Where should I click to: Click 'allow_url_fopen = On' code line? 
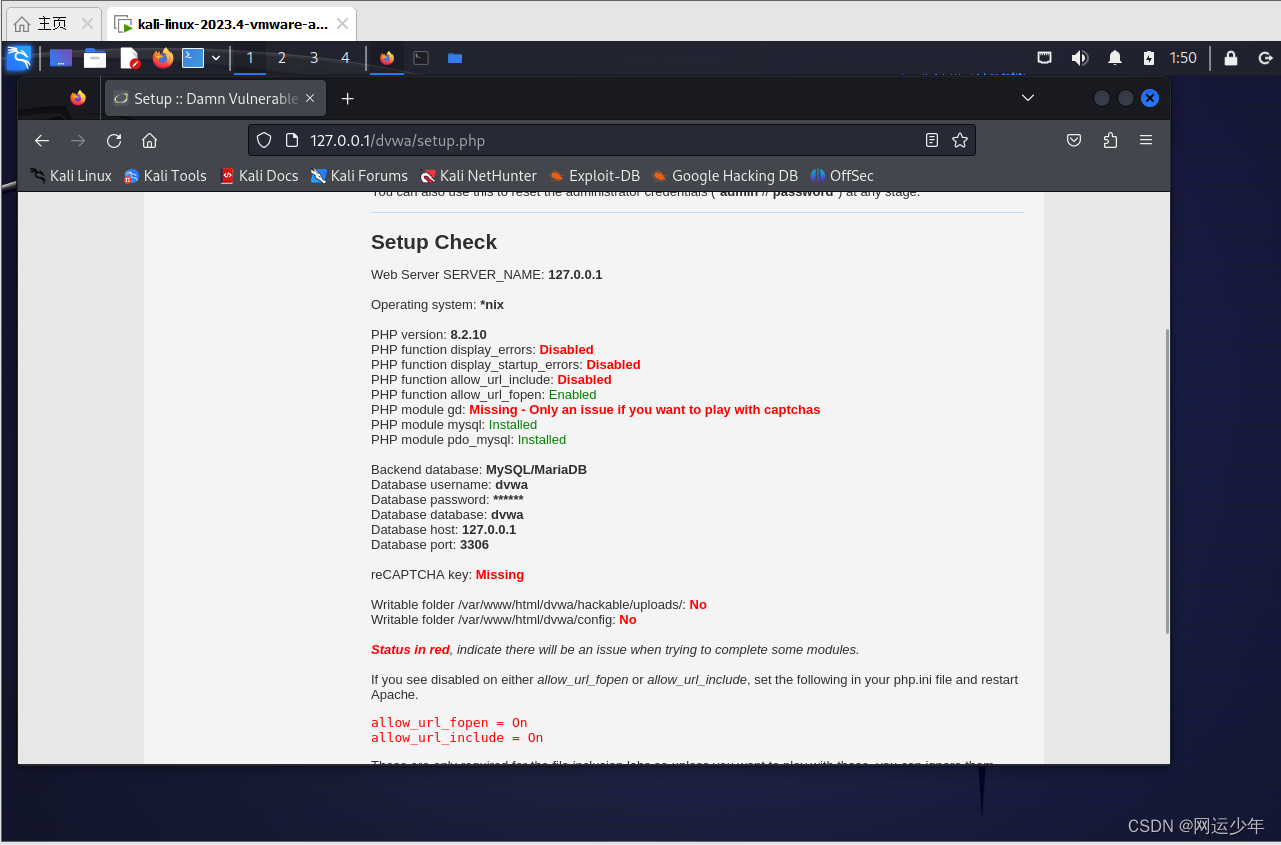click(x=449, y=723)
